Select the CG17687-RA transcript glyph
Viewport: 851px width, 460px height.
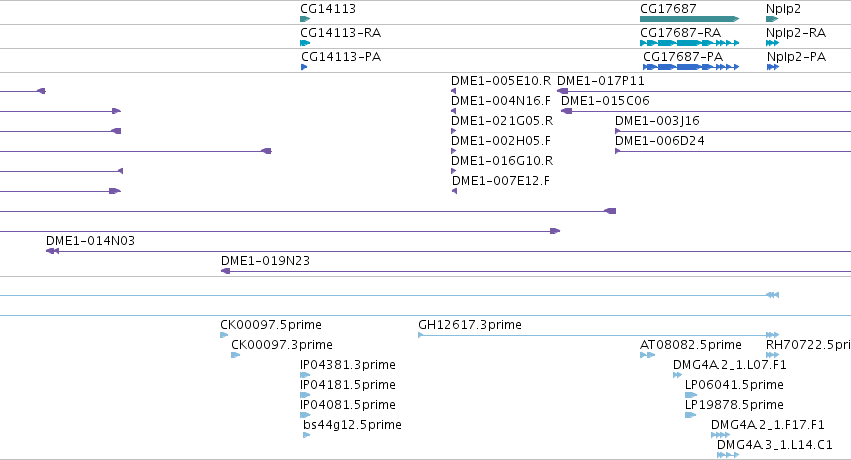coord(689,43)
